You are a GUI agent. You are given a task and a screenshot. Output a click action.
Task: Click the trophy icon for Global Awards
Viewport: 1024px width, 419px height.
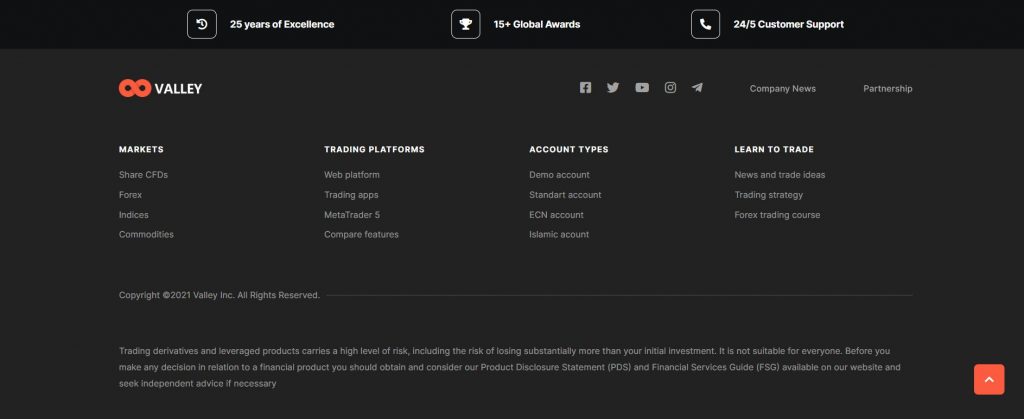pos(465,24)
